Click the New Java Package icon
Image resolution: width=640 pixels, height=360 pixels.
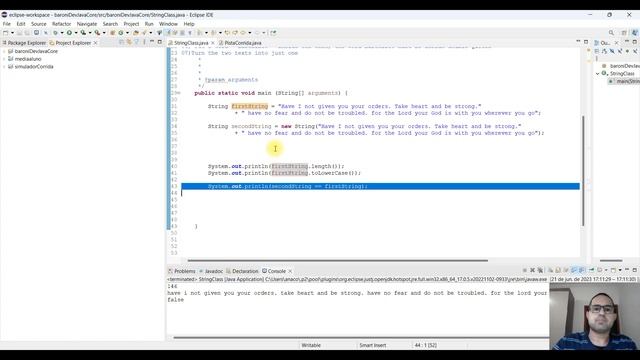[x=112, y=33]
